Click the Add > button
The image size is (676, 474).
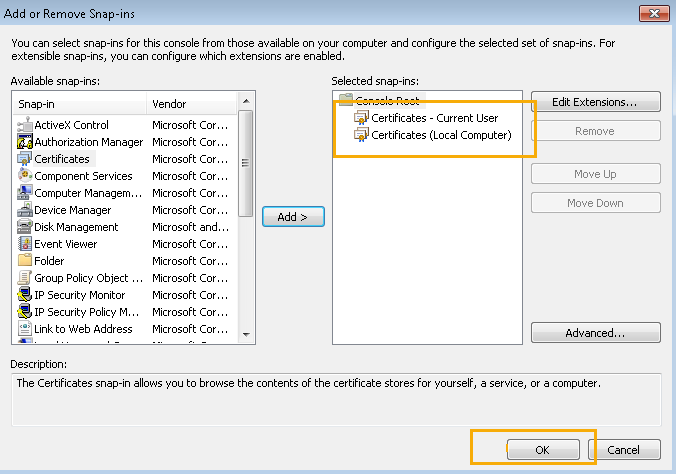click(293, 217)
